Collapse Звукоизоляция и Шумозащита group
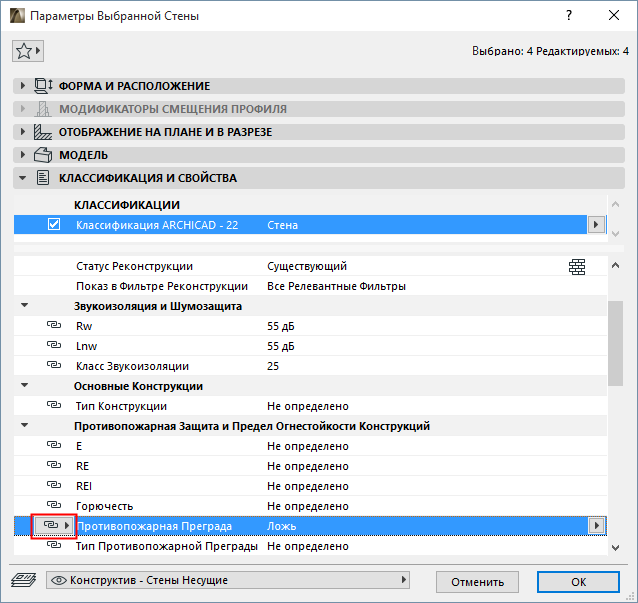 point(24,305)
